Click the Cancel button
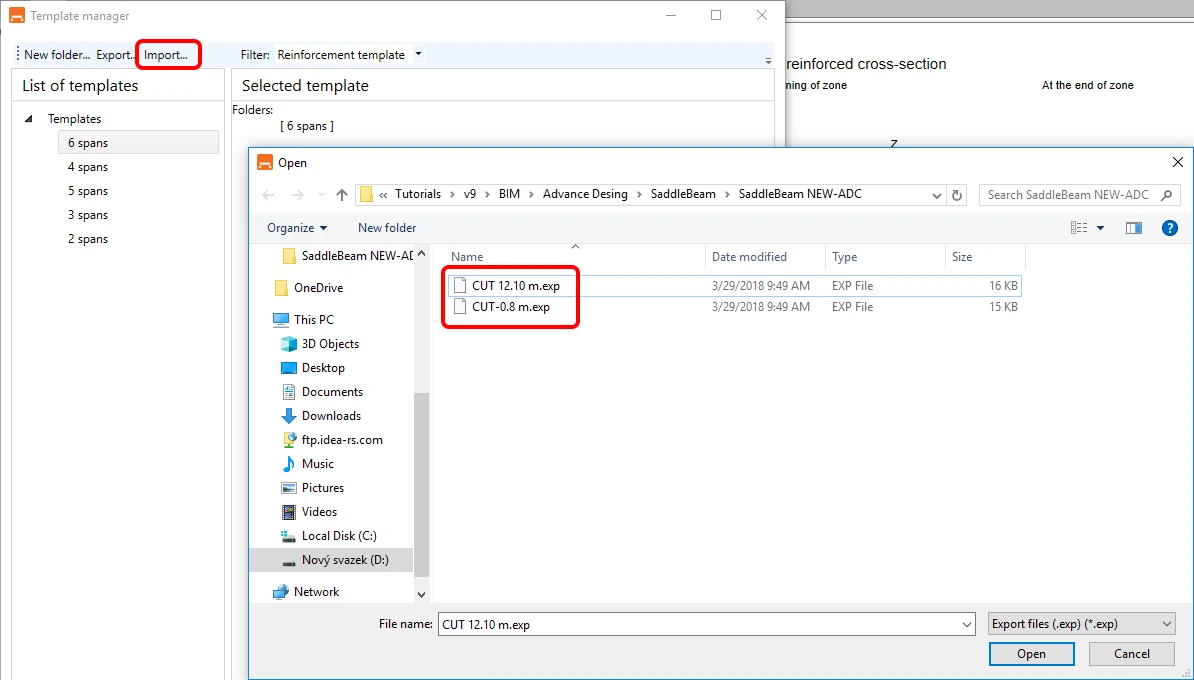The image size is (1194, 680). tap(1132, 653)
